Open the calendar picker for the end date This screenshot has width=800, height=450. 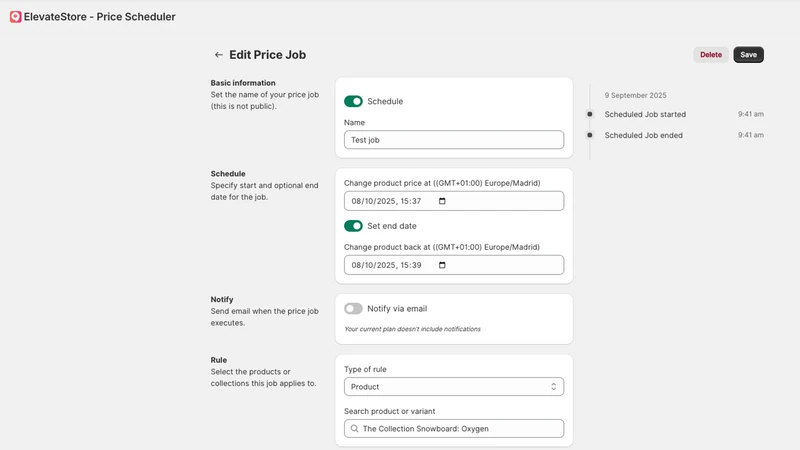point(442,265)
